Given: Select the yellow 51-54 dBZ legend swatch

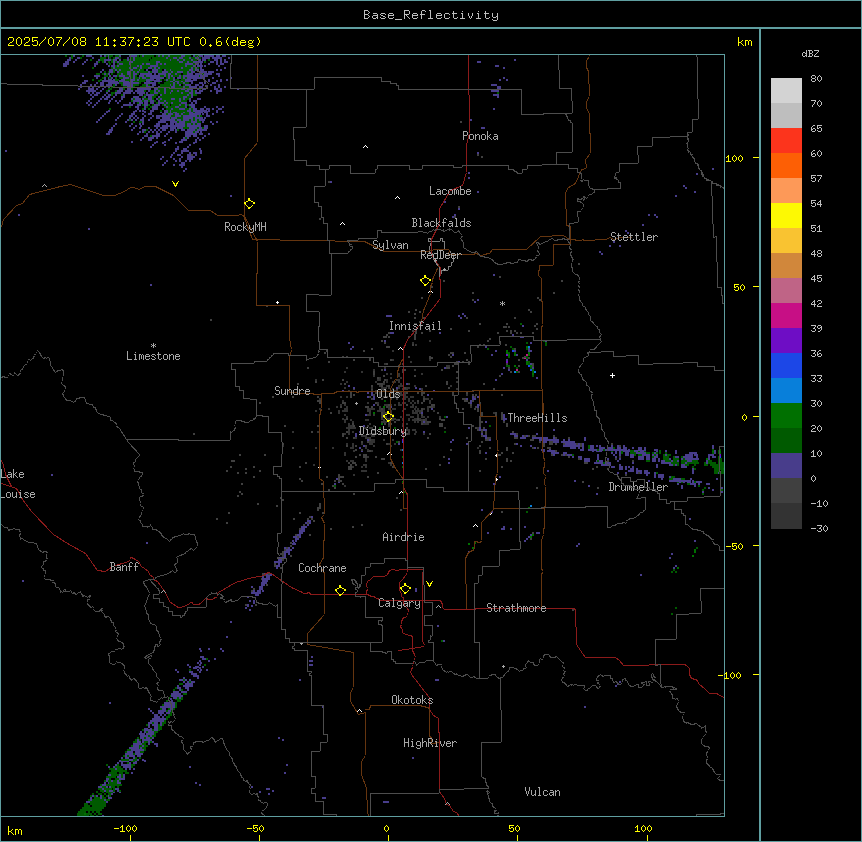Looking at the screenshot, I should pyautogui.click(x=786, y=215).
